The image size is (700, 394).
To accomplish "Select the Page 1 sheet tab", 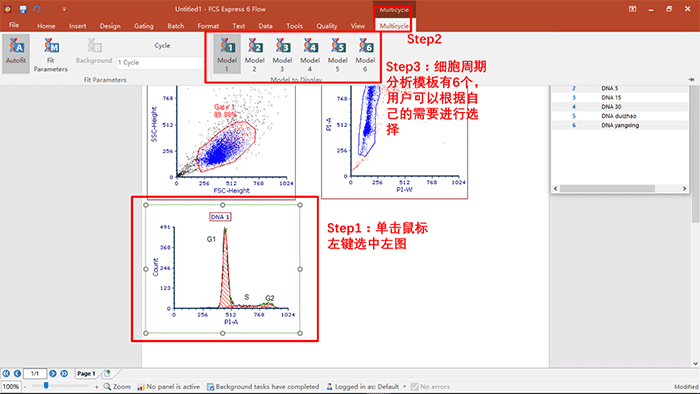I will pyautogui.click(x=86, y=373).
